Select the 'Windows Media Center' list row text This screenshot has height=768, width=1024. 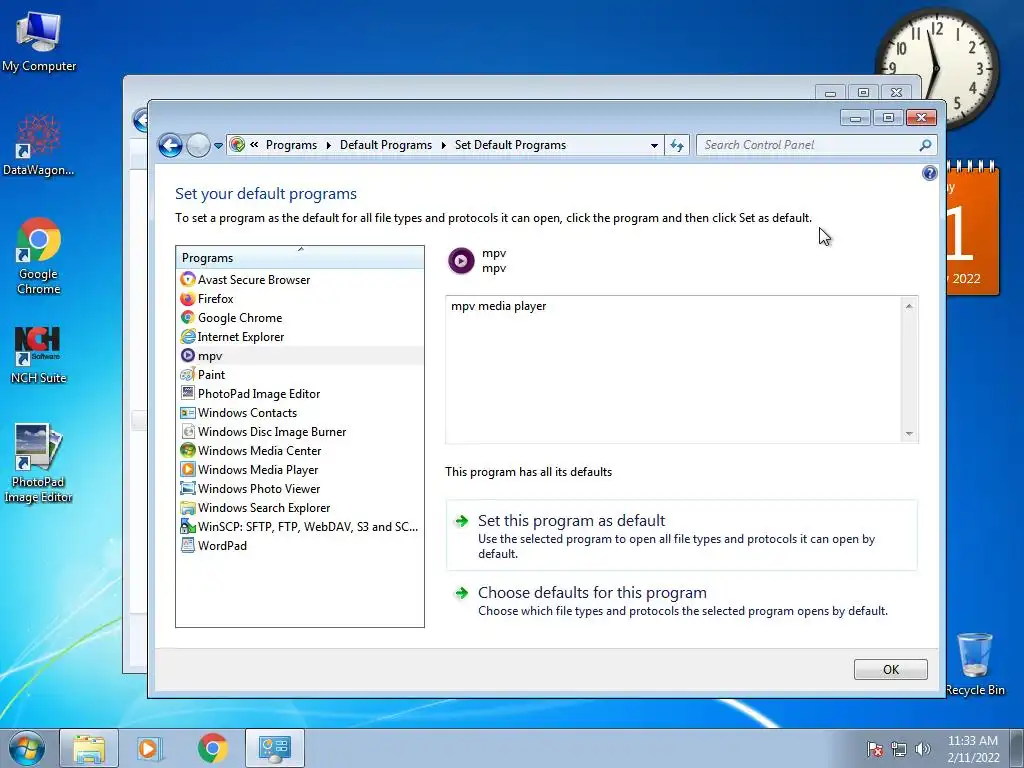(x=259, y=451)
